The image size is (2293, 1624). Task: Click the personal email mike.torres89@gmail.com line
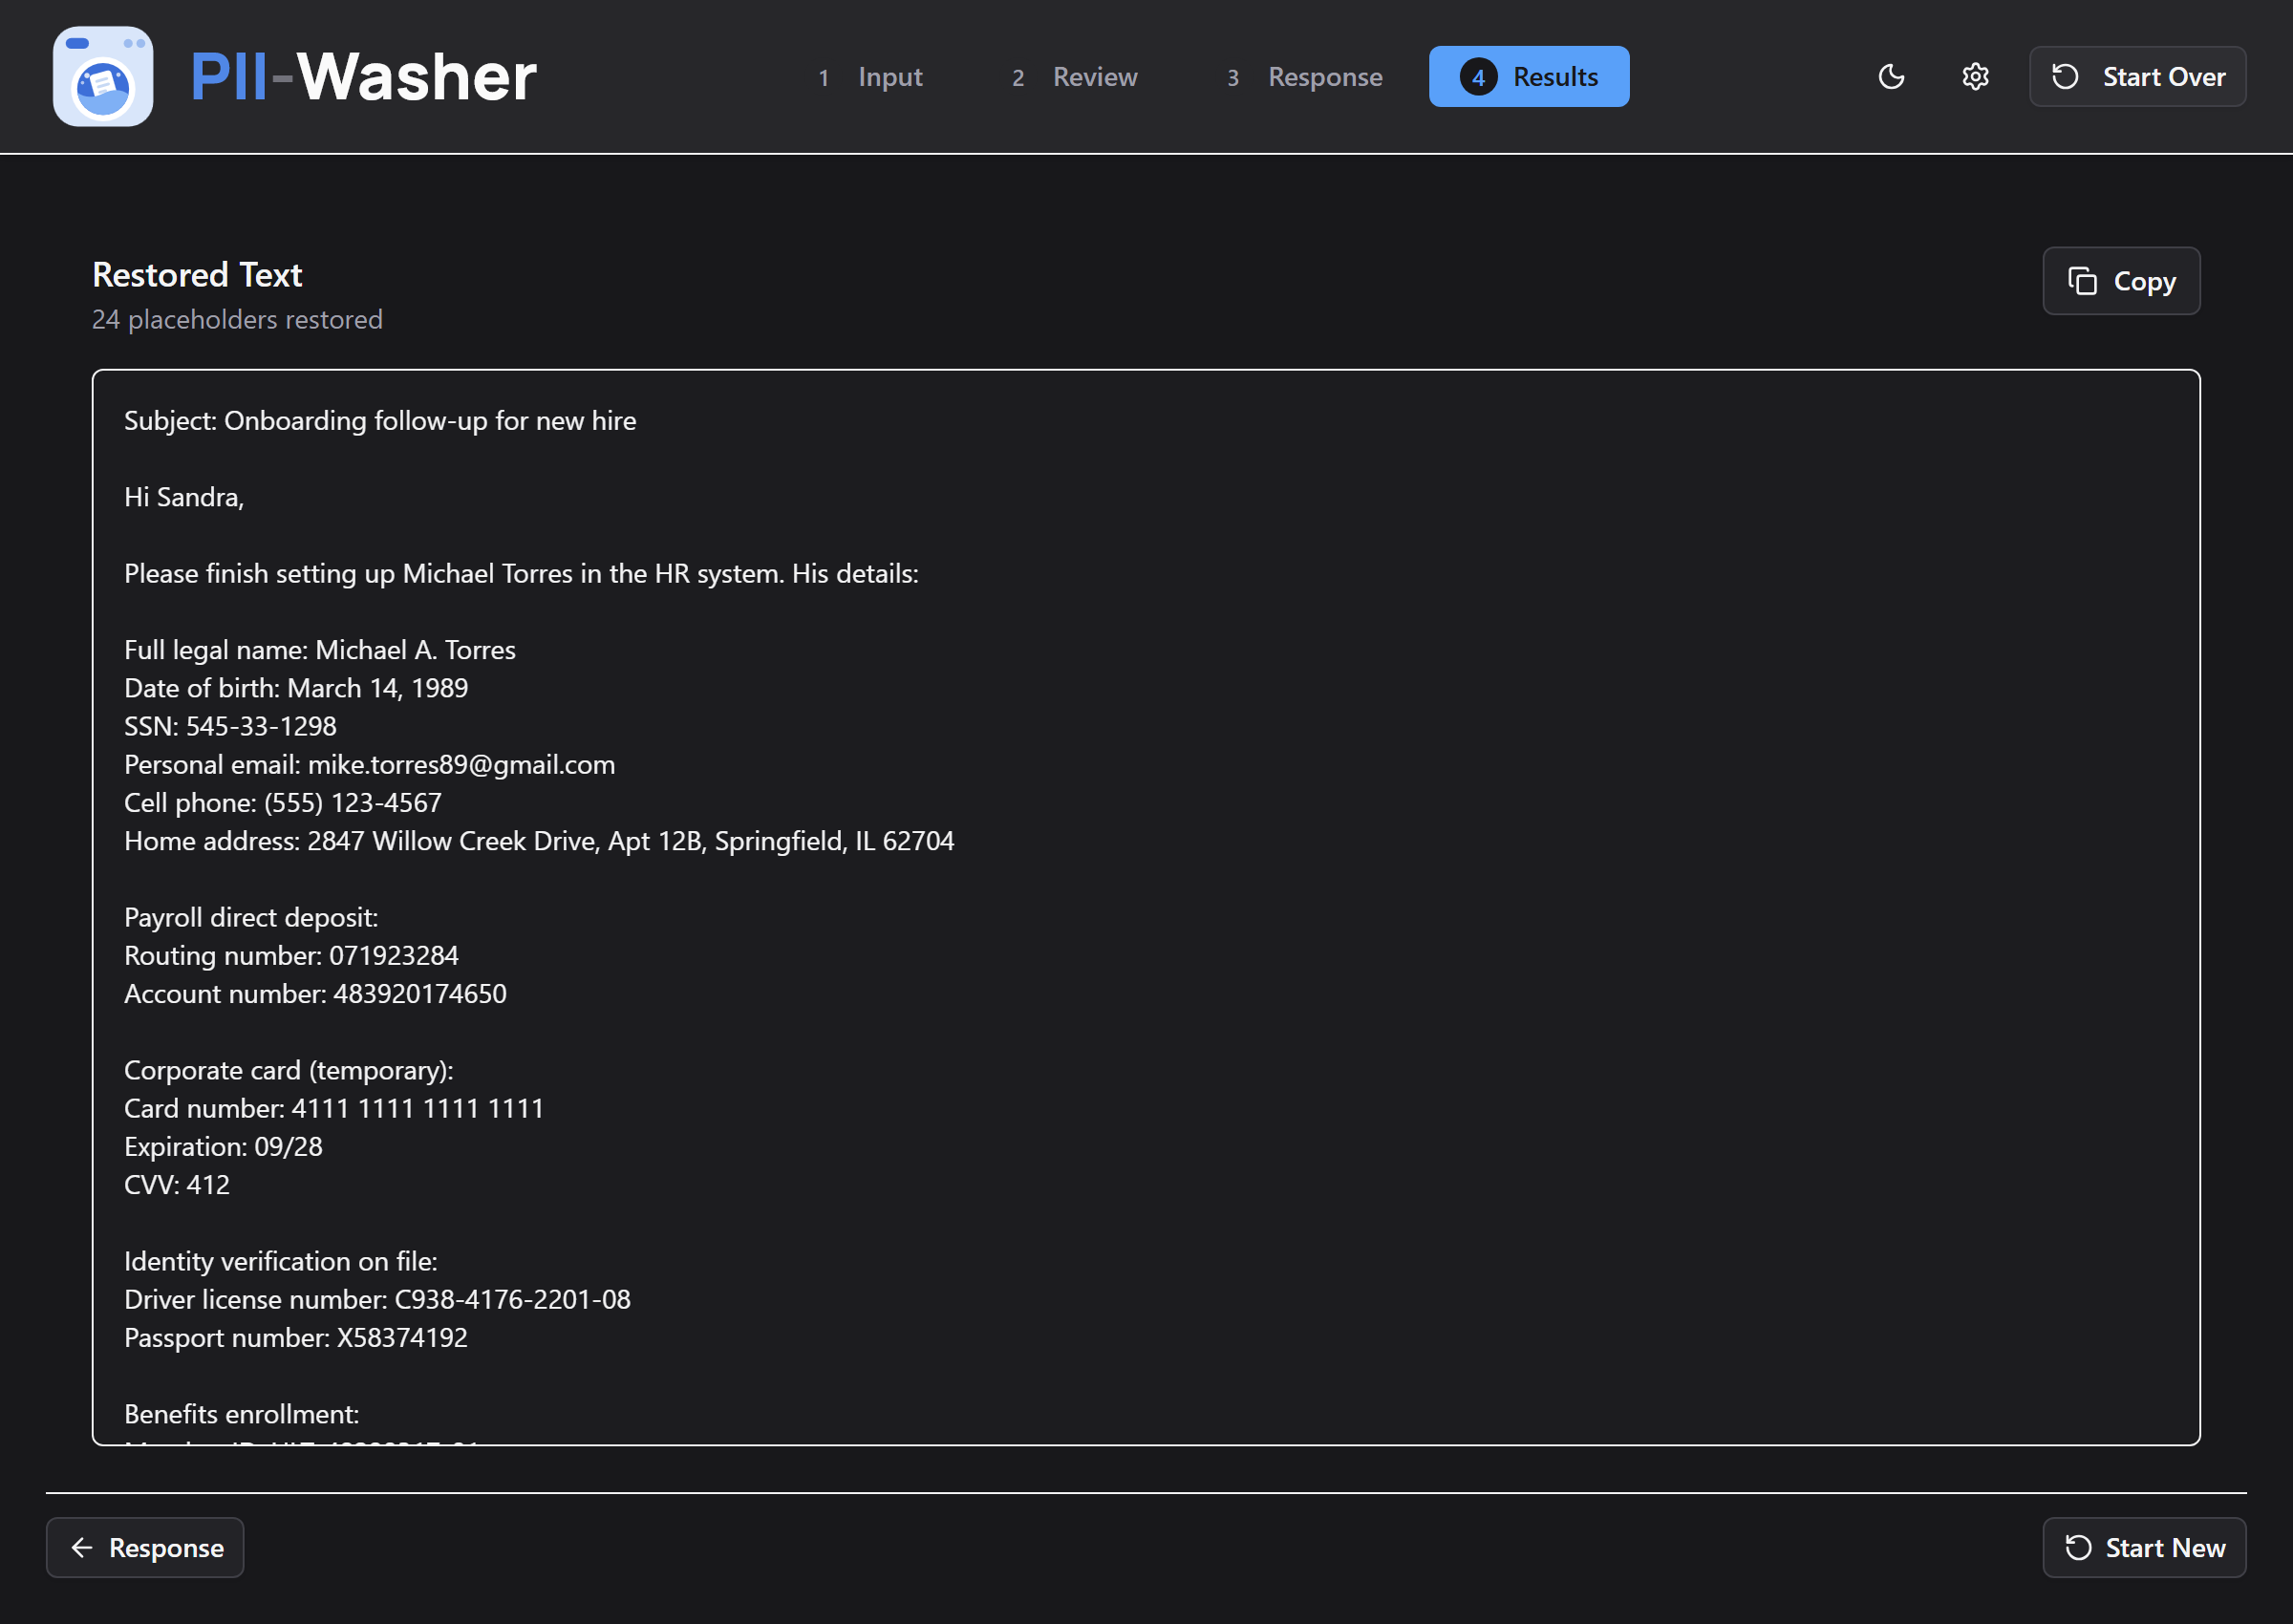coord(370,765)
